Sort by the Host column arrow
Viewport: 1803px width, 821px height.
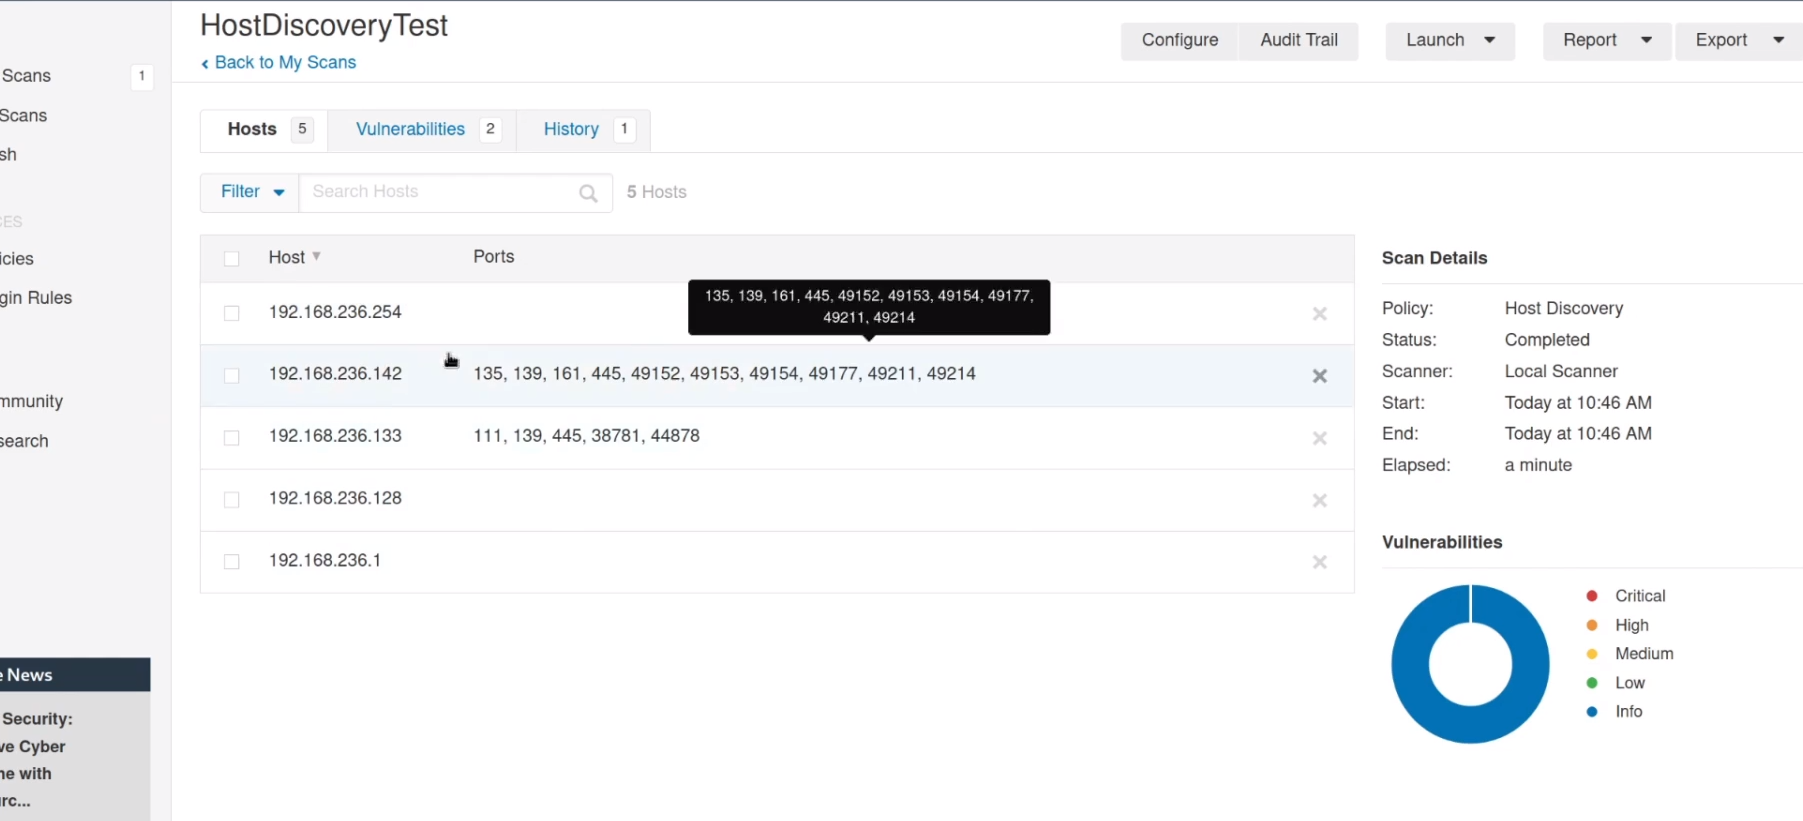pyautogui.click(x=316, y=257)
